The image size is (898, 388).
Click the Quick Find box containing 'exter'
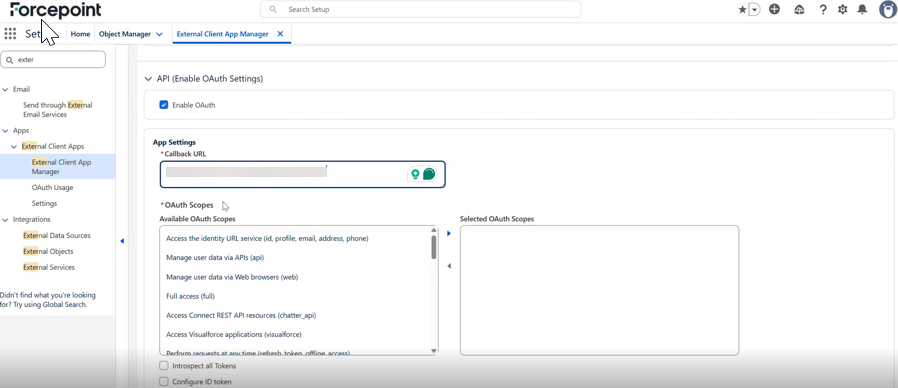[x=53, y=59]
